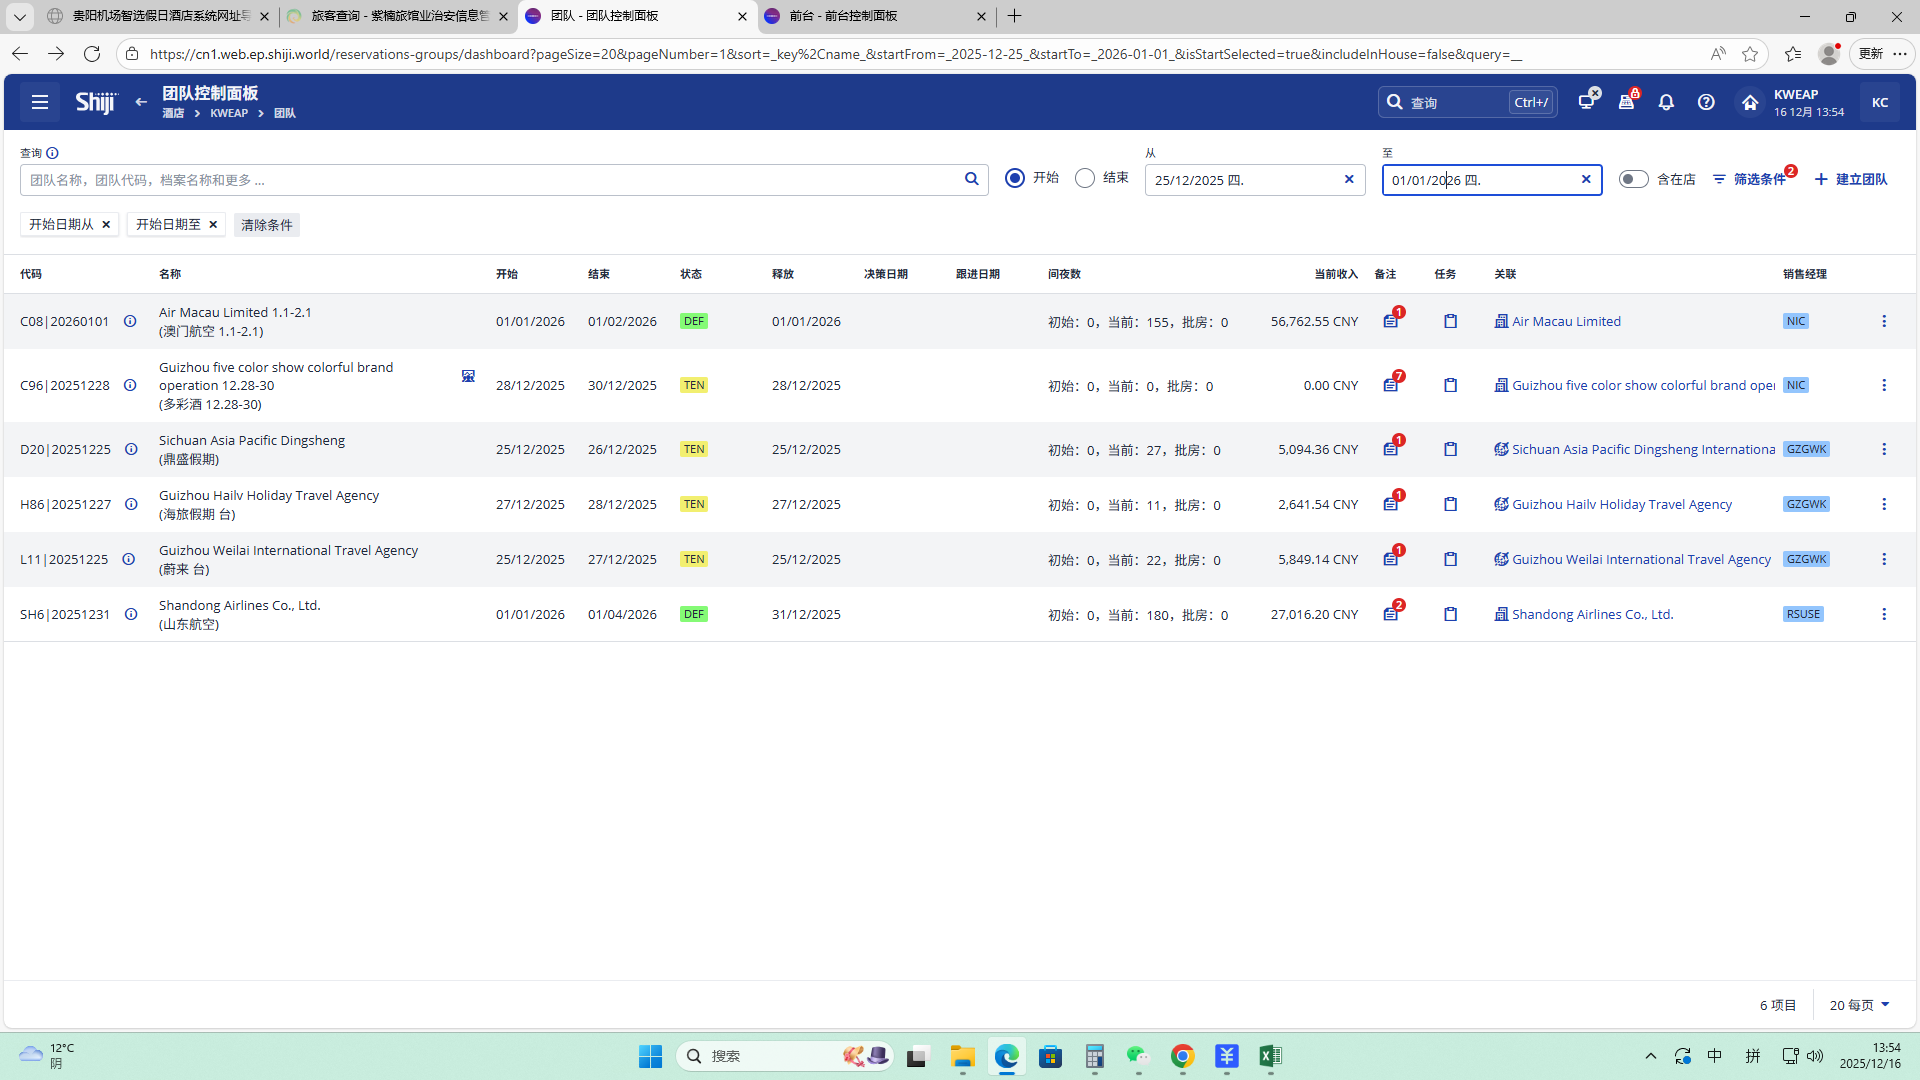Click the home icon next to KWEAP
Screen dimensions: 1920x1080
point(1749,102)
